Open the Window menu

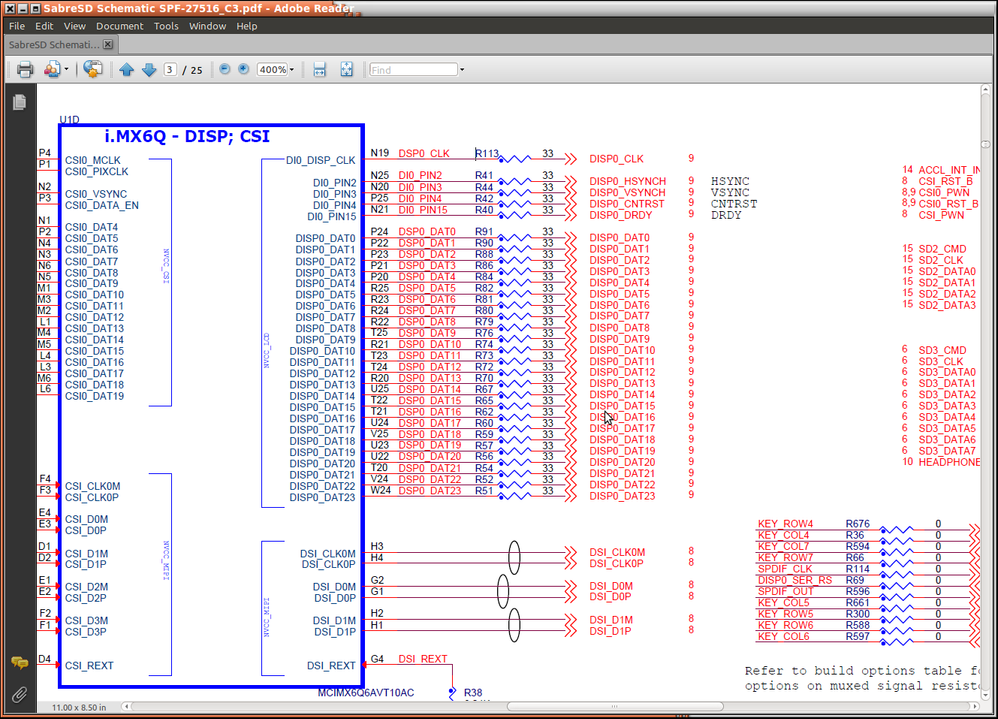pos(207,26)
